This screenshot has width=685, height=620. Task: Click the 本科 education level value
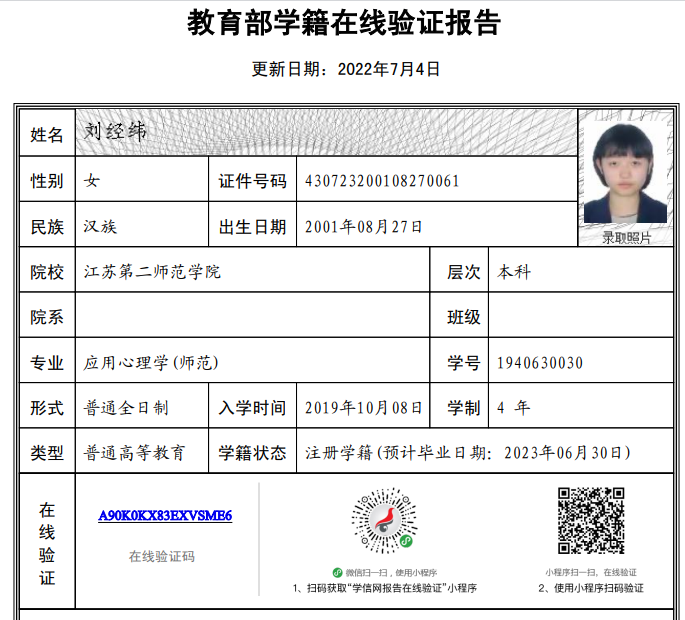click(x=514, y=272)
